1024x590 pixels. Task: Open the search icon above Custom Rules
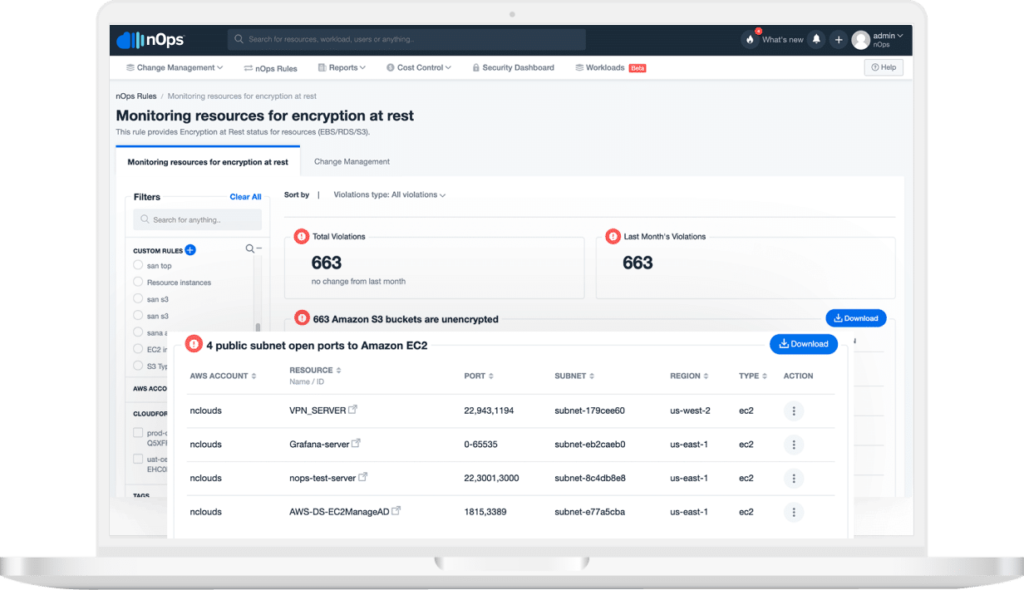pyautogui.click(x=250, y=248)
